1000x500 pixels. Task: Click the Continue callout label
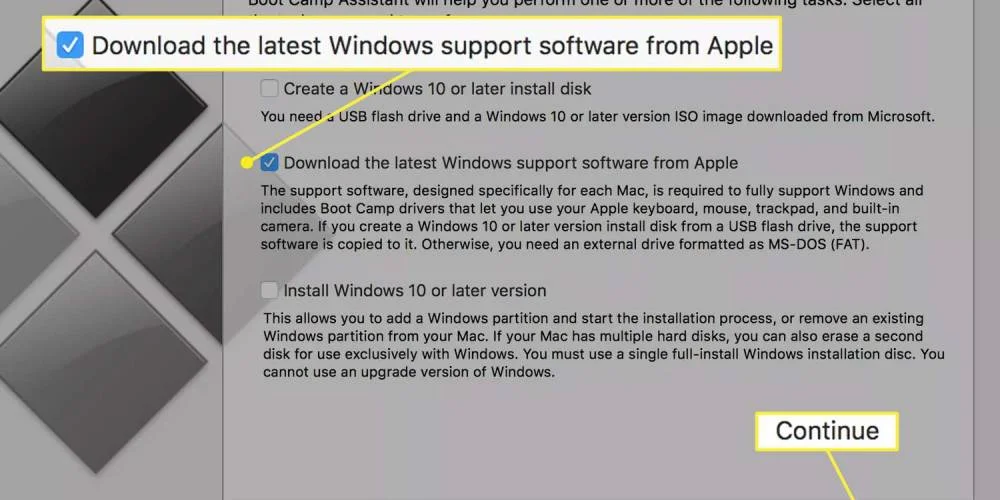coord(827,431)
